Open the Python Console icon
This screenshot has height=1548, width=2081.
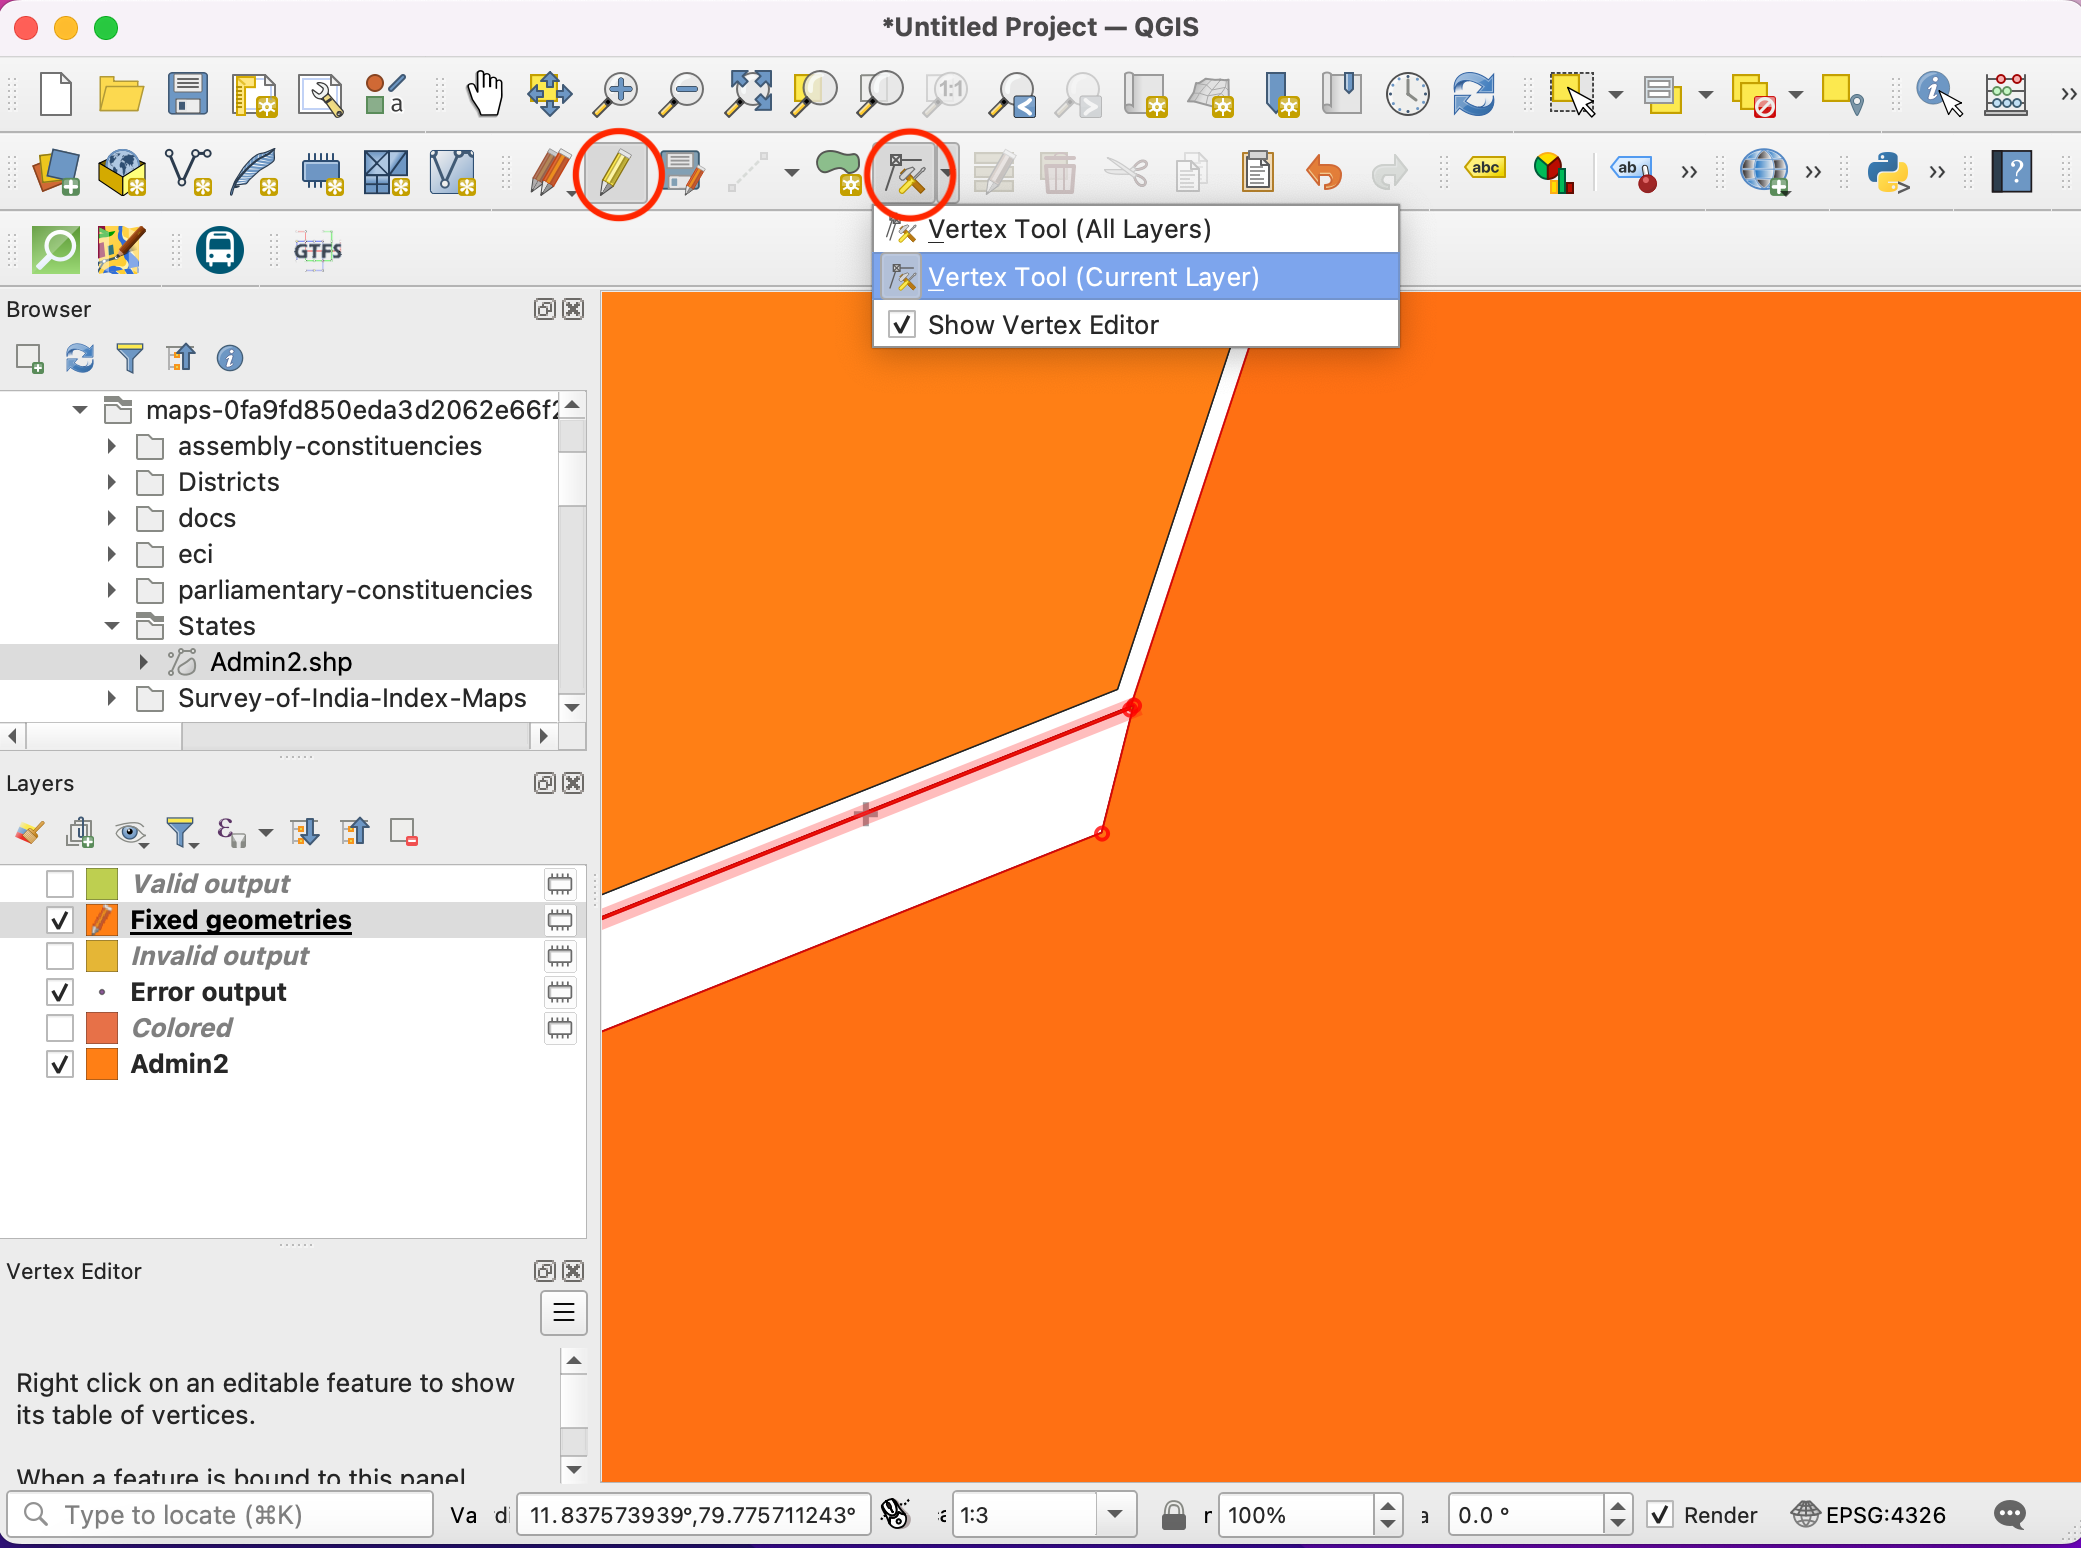[1887, 173]
